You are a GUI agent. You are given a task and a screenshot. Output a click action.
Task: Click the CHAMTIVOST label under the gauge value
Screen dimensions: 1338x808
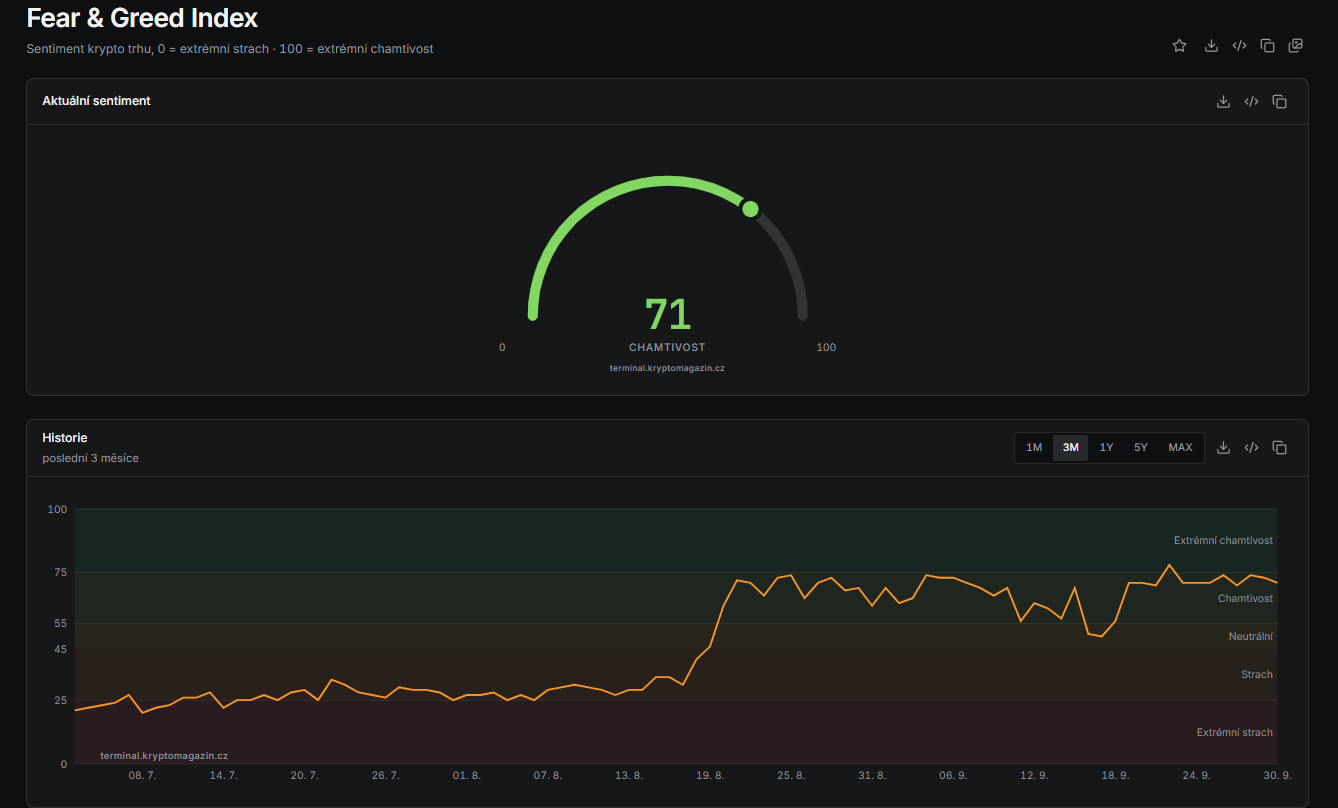tap(667, 347)
